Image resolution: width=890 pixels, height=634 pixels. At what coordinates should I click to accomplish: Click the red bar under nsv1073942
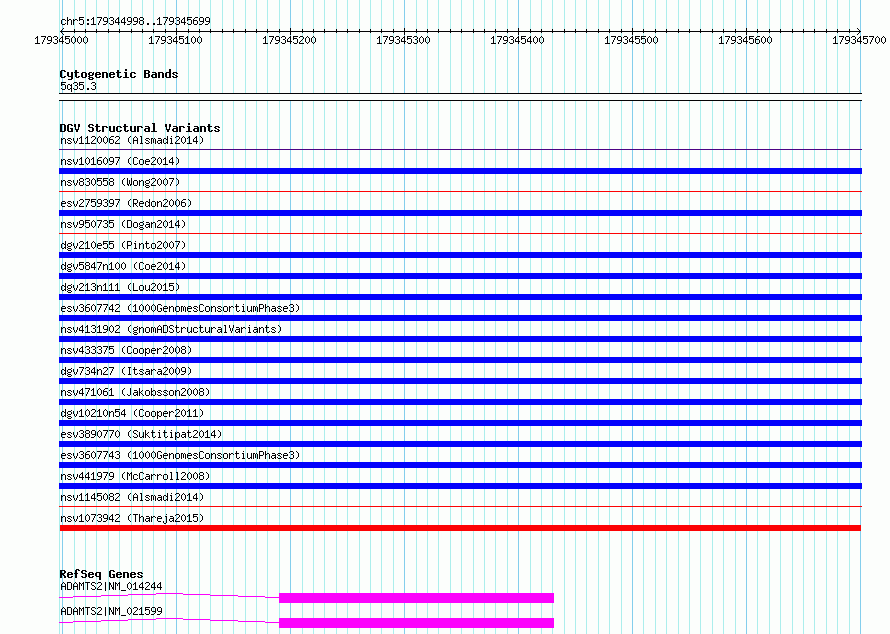(460, 528)
